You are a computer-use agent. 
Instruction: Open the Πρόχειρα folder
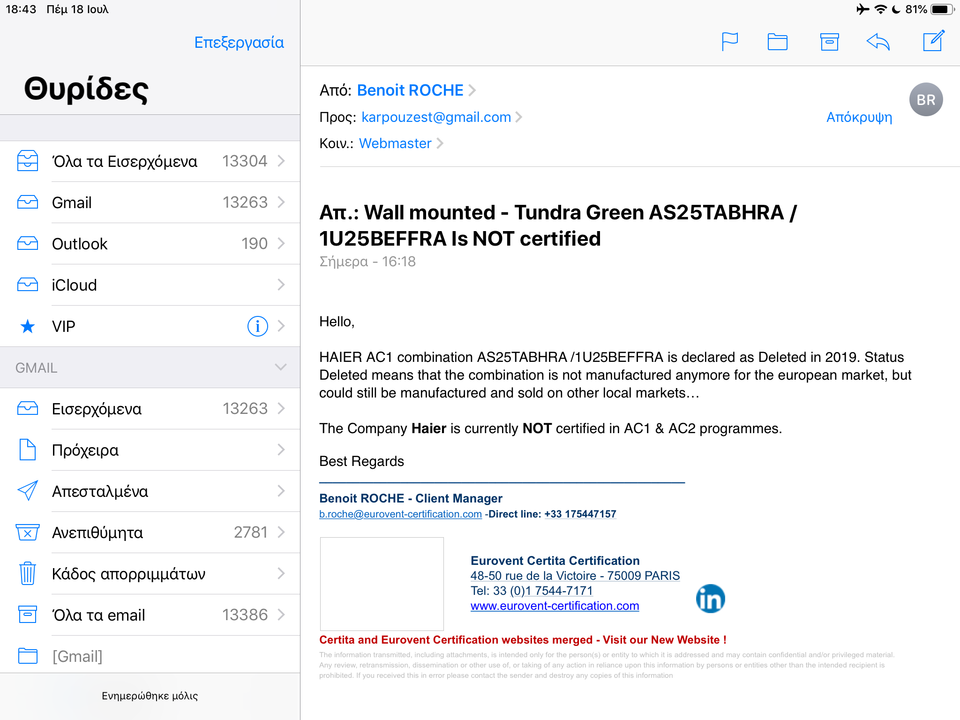point(150,449)
